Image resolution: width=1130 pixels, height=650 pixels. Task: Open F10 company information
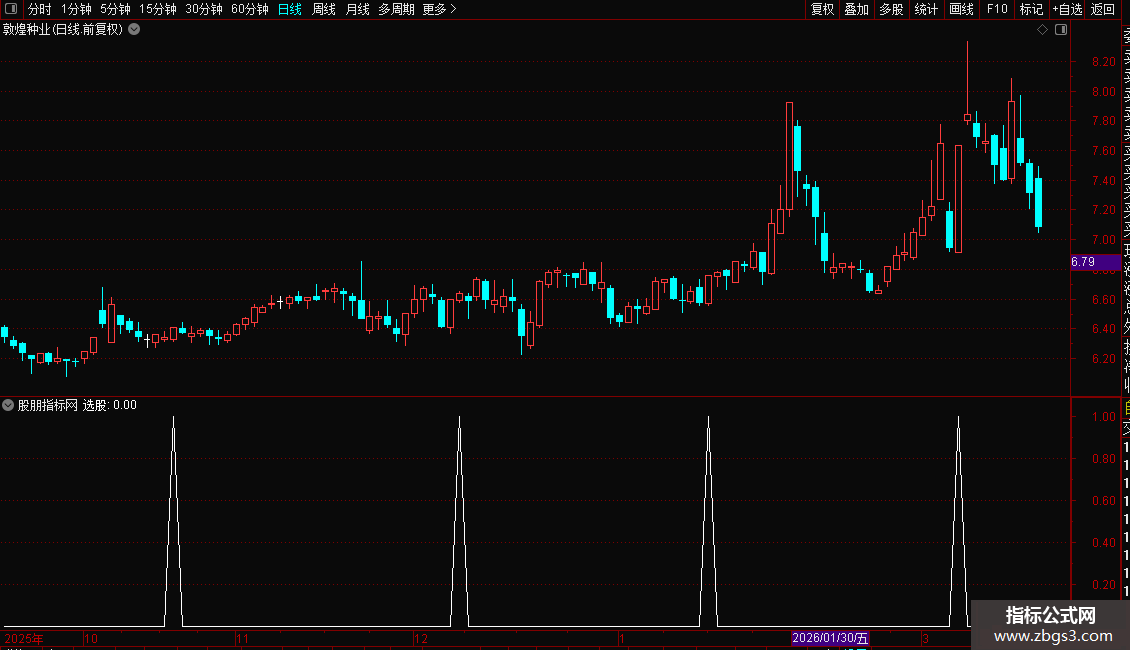click(997, 9)
